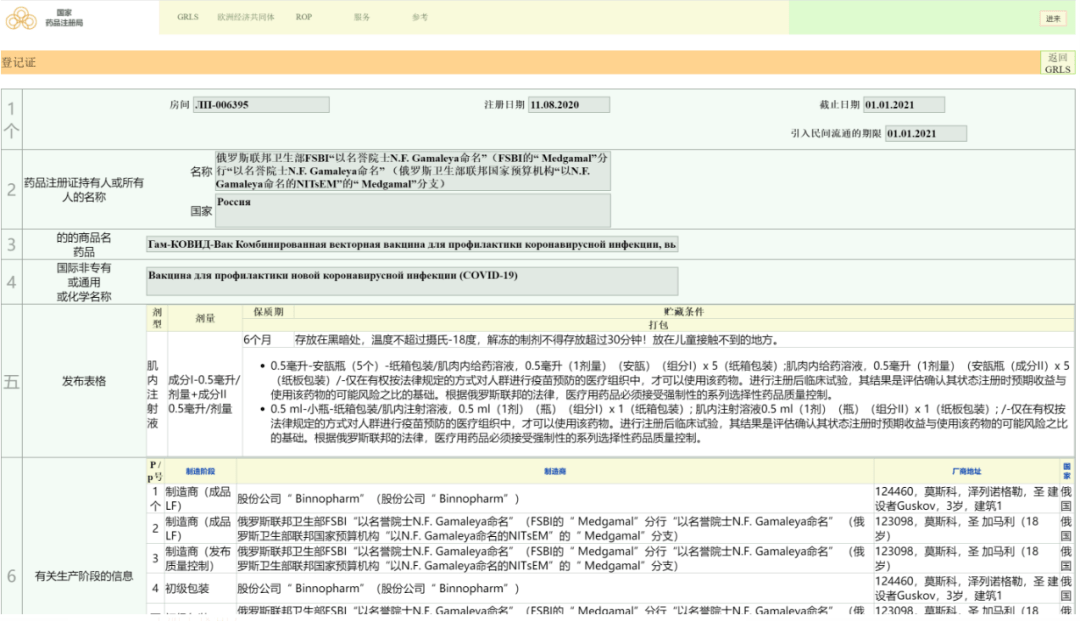Click the 国家 field showing Россия

(x=411, y=211)
